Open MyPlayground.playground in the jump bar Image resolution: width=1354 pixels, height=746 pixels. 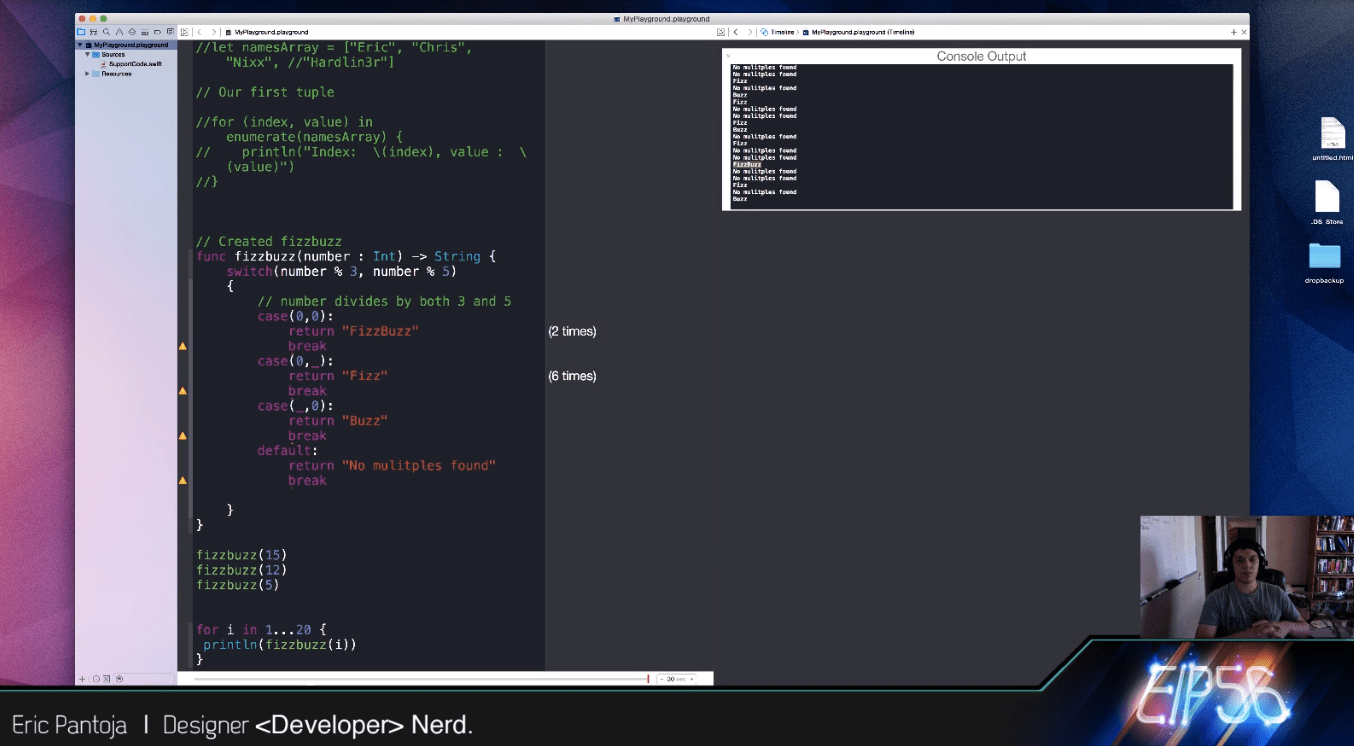coord(273,31)
